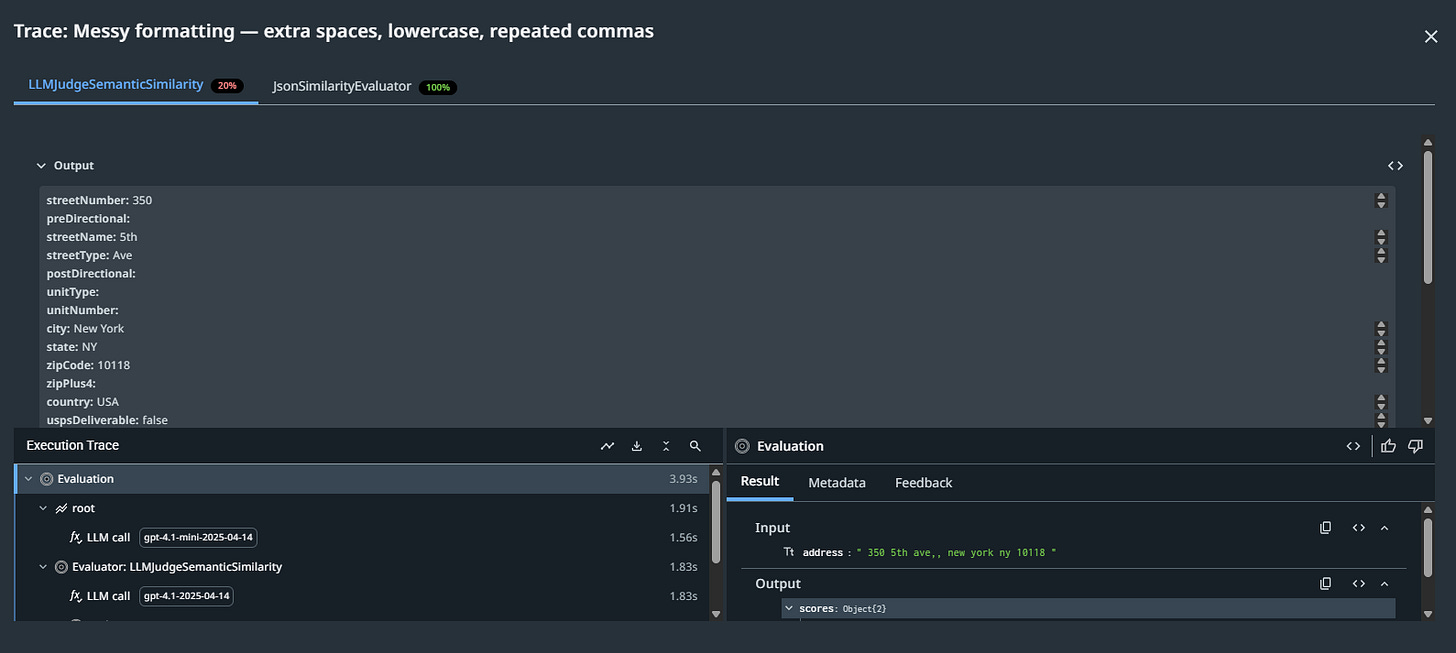This screenshot has height=653, width=1456.
Task: Copy the Input section contents
Action: pos(1326,528)
